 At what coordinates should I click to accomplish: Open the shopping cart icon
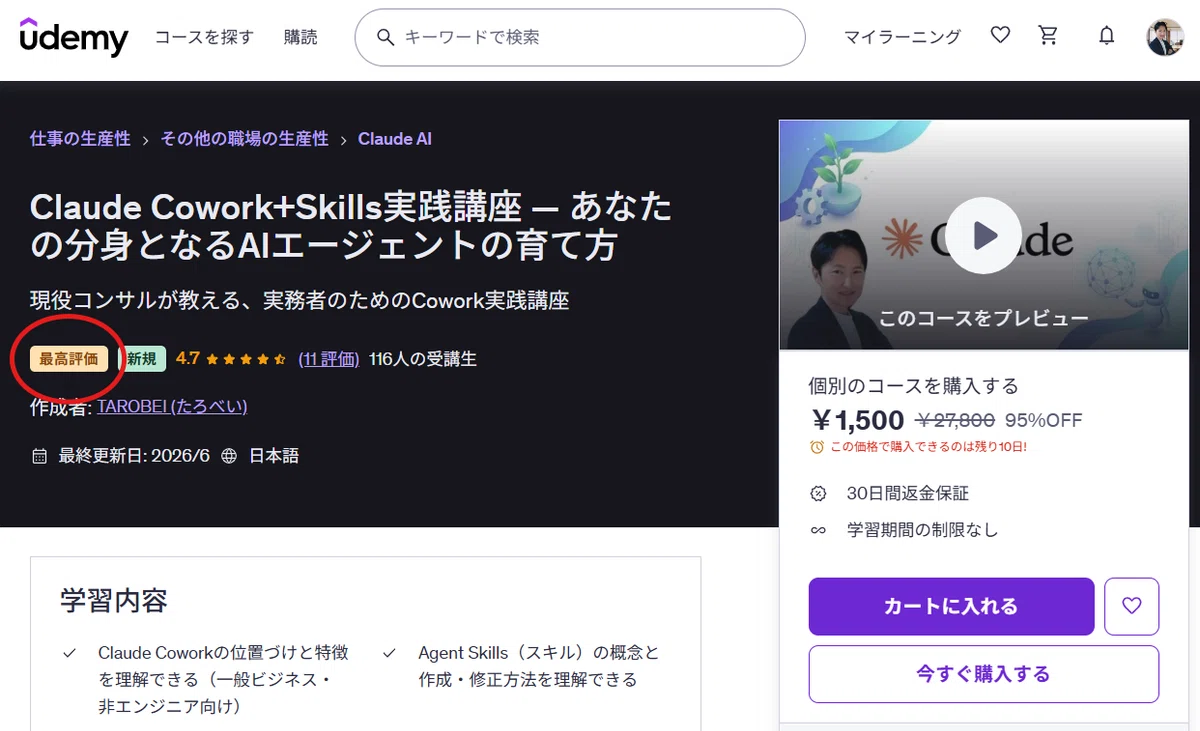pos(1048,36)
